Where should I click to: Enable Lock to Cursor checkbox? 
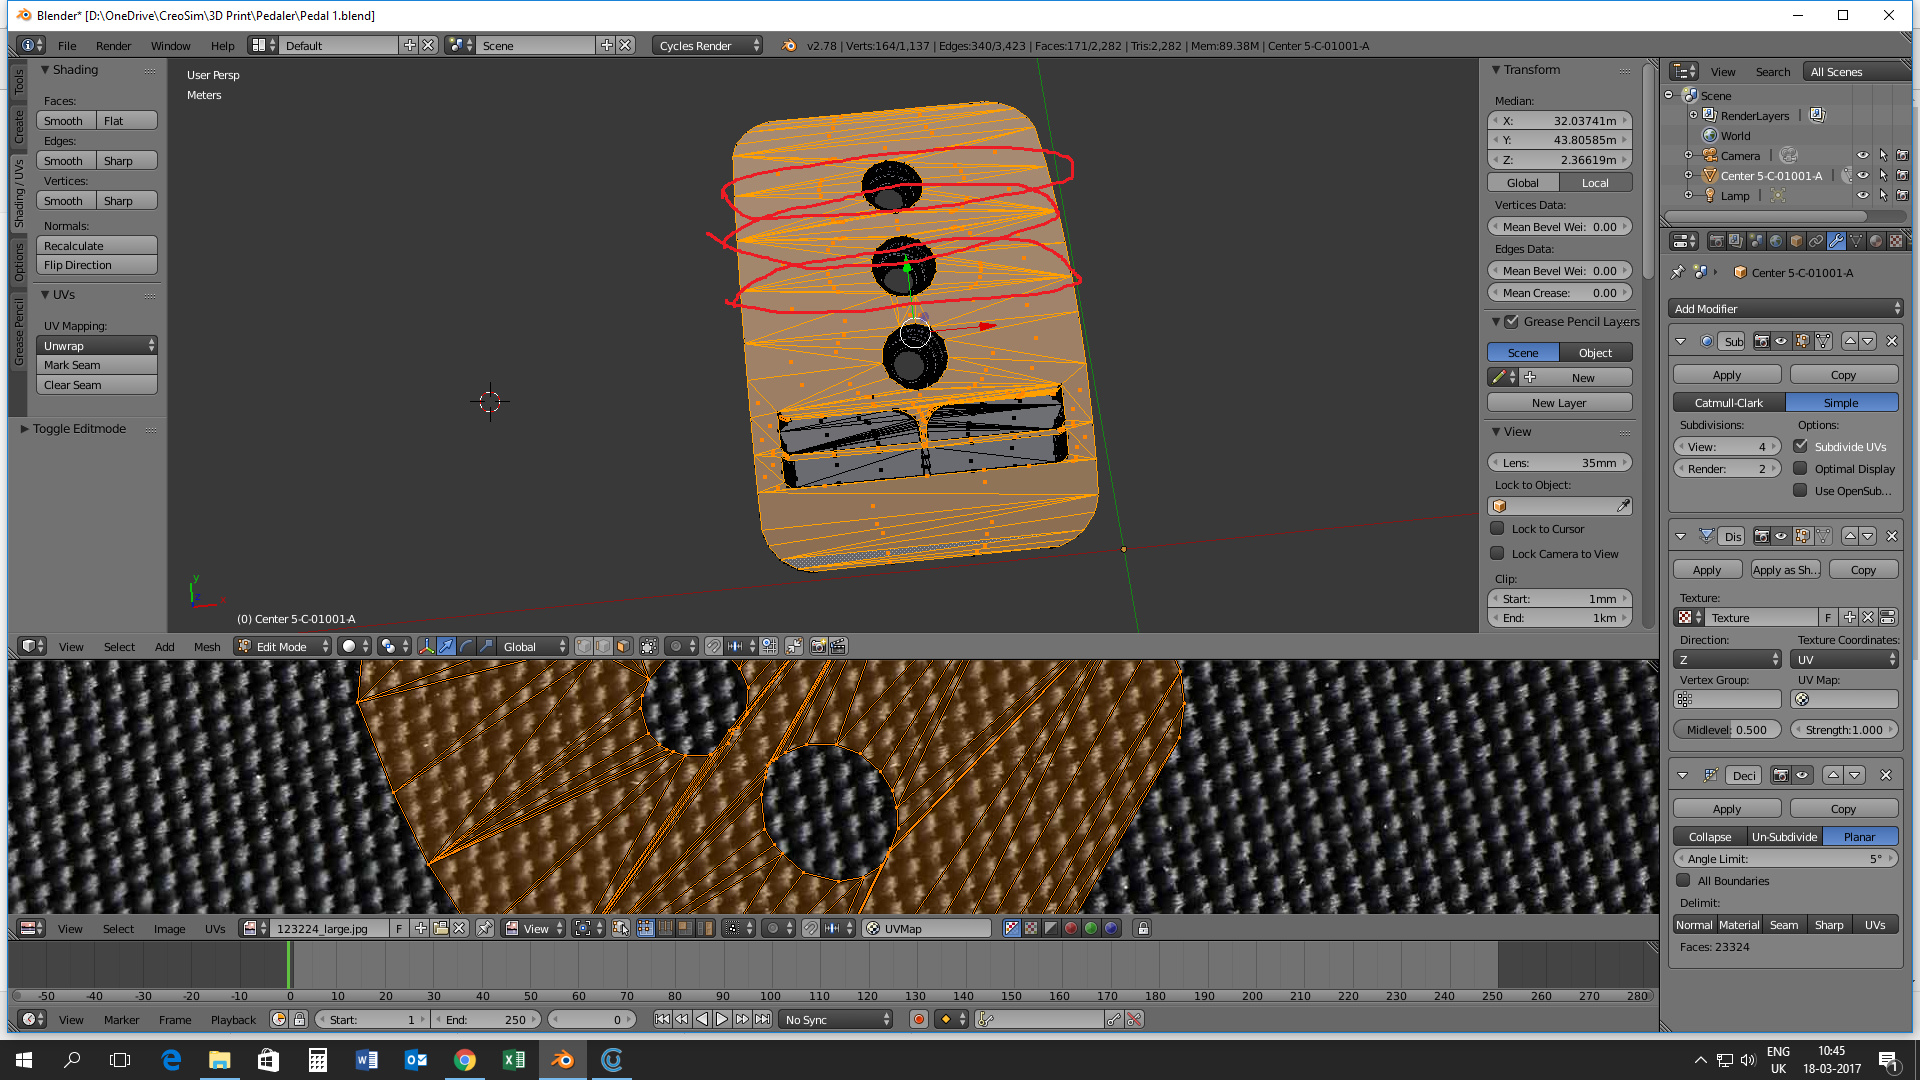tap(1497, 529)
